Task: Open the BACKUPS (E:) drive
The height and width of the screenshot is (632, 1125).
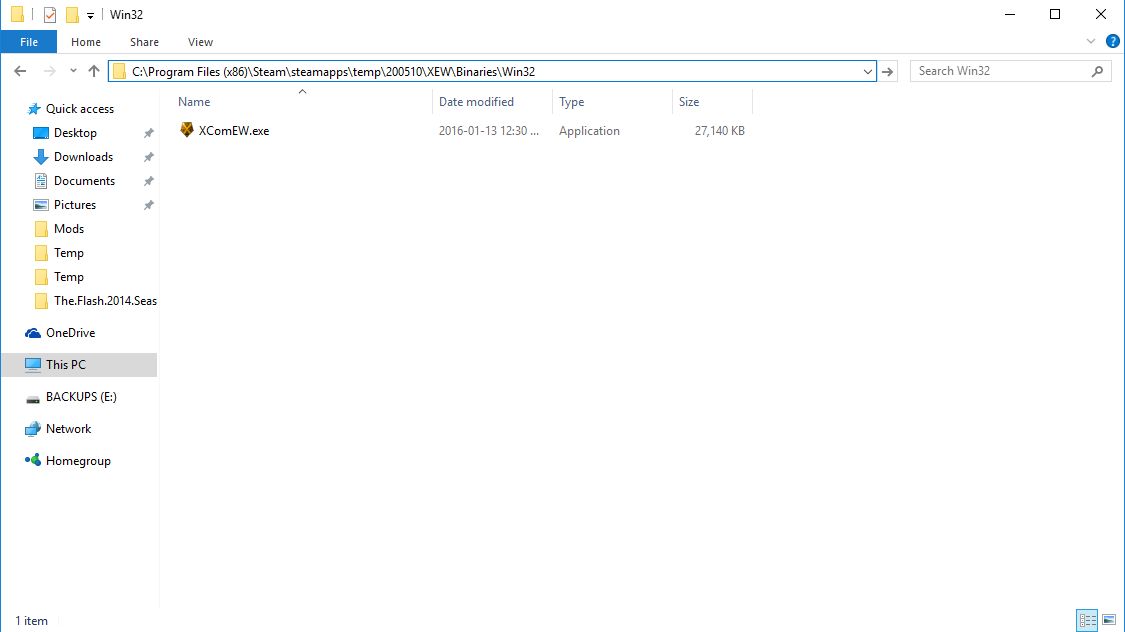Action: coord(81,397)
